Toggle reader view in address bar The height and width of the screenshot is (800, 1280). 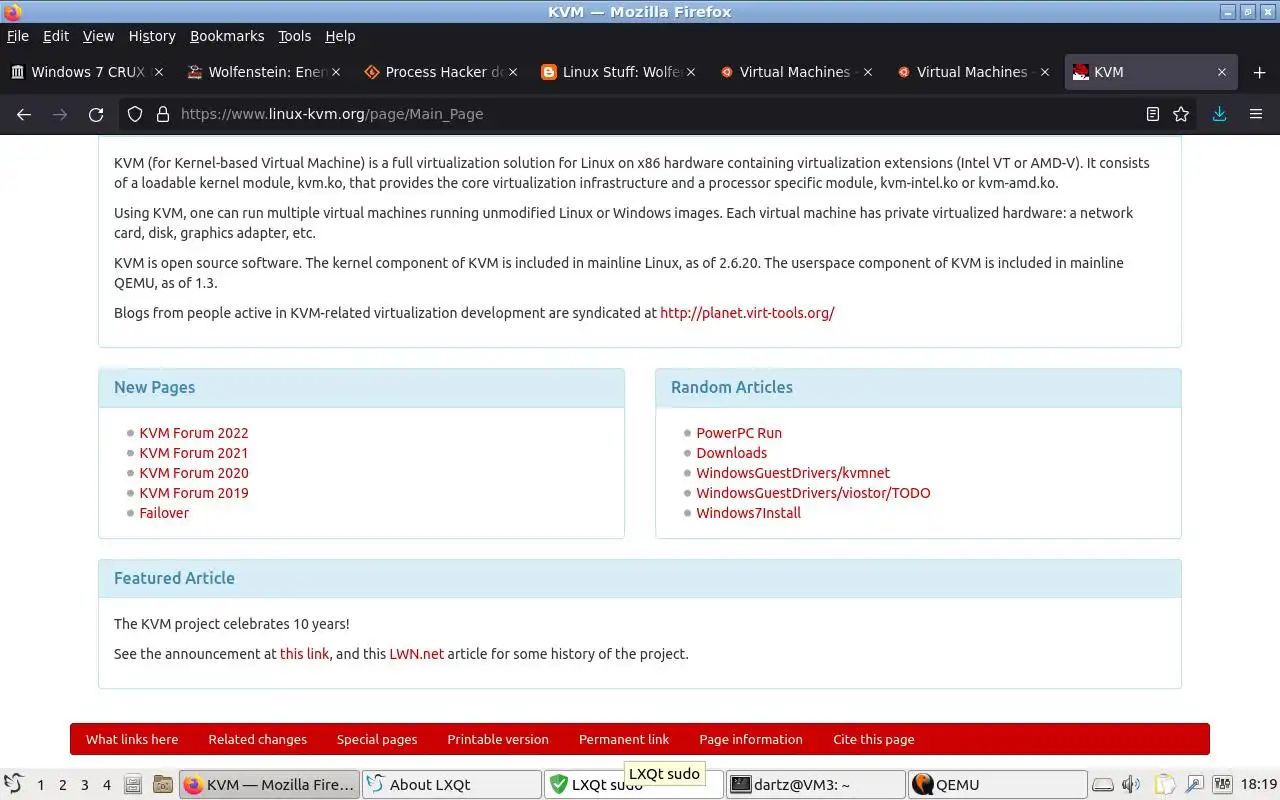tap(1153, 114)
